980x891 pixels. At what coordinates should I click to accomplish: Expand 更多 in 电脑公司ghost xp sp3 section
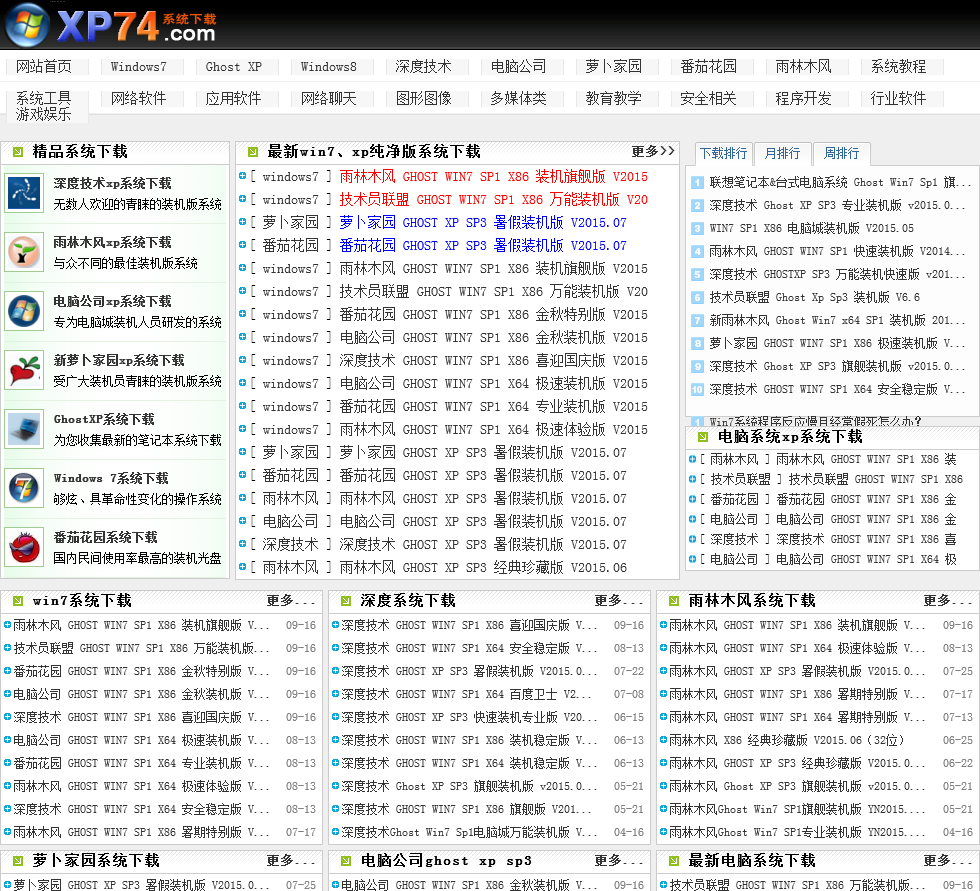point(619,861)
